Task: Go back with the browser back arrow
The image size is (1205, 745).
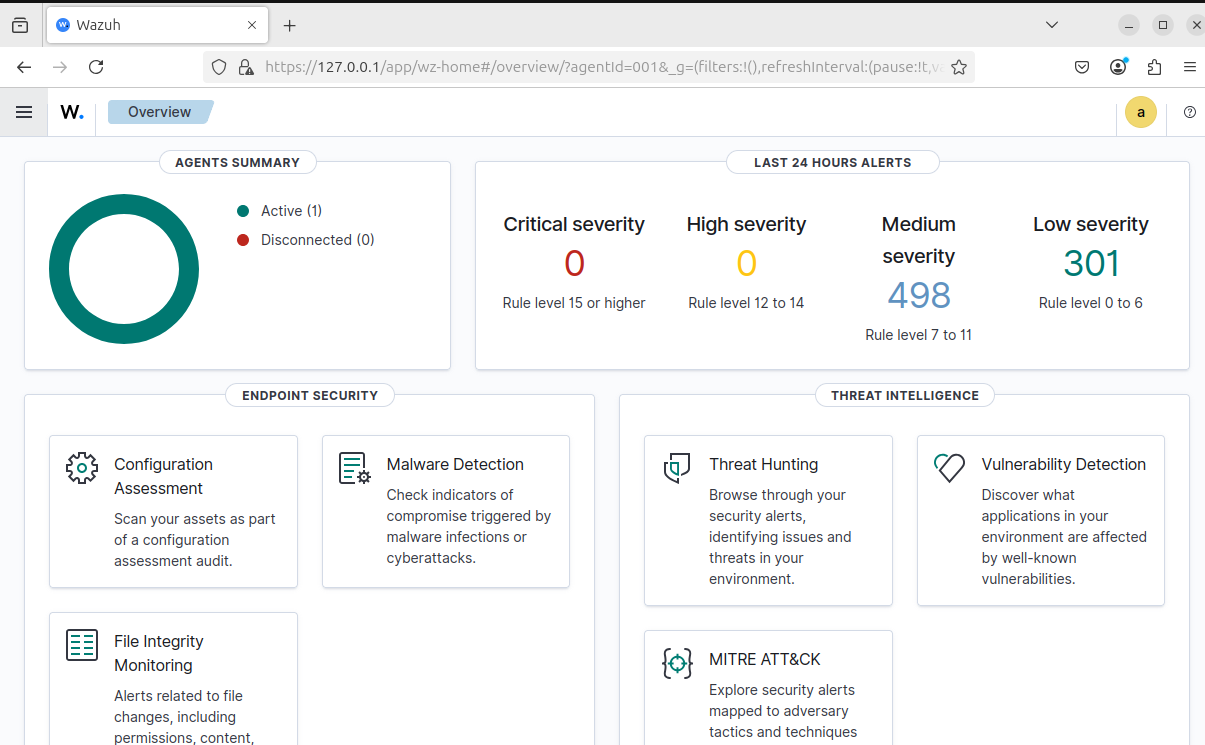Action: click(24, 67)
